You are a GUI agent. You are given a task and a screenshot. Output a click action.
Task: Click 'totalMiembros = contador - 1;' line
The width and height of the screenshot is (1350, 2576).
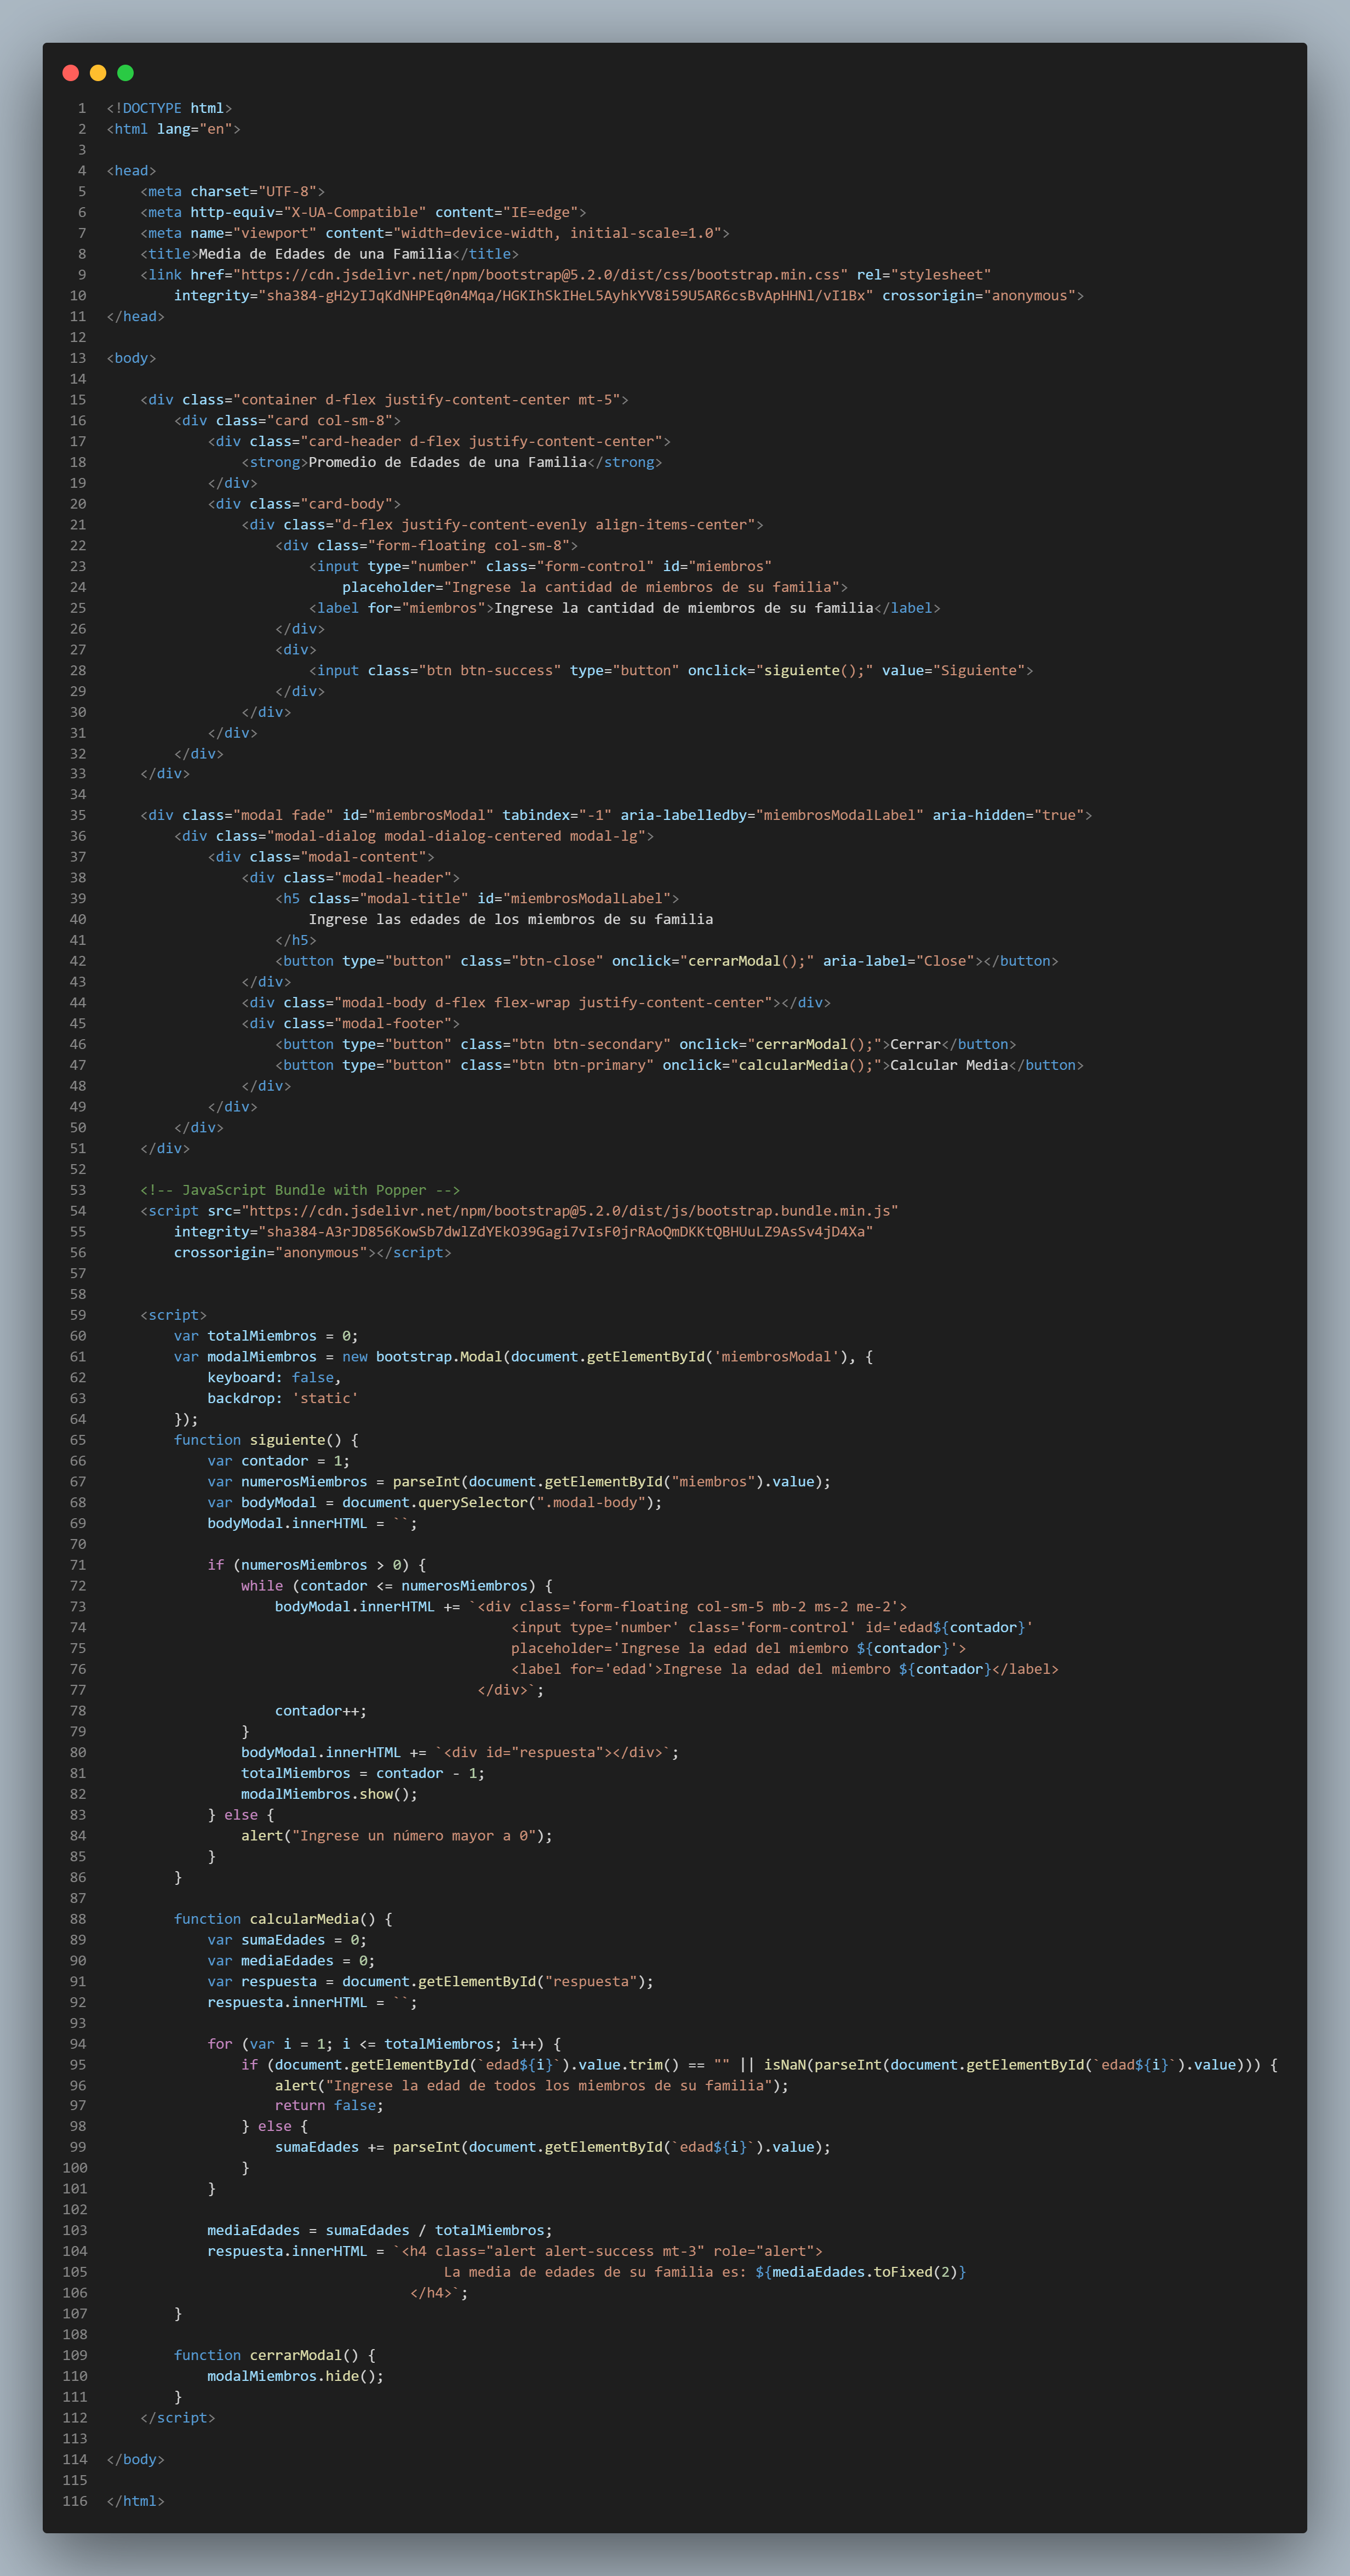pyautogui.click(x=363, y=1773)
